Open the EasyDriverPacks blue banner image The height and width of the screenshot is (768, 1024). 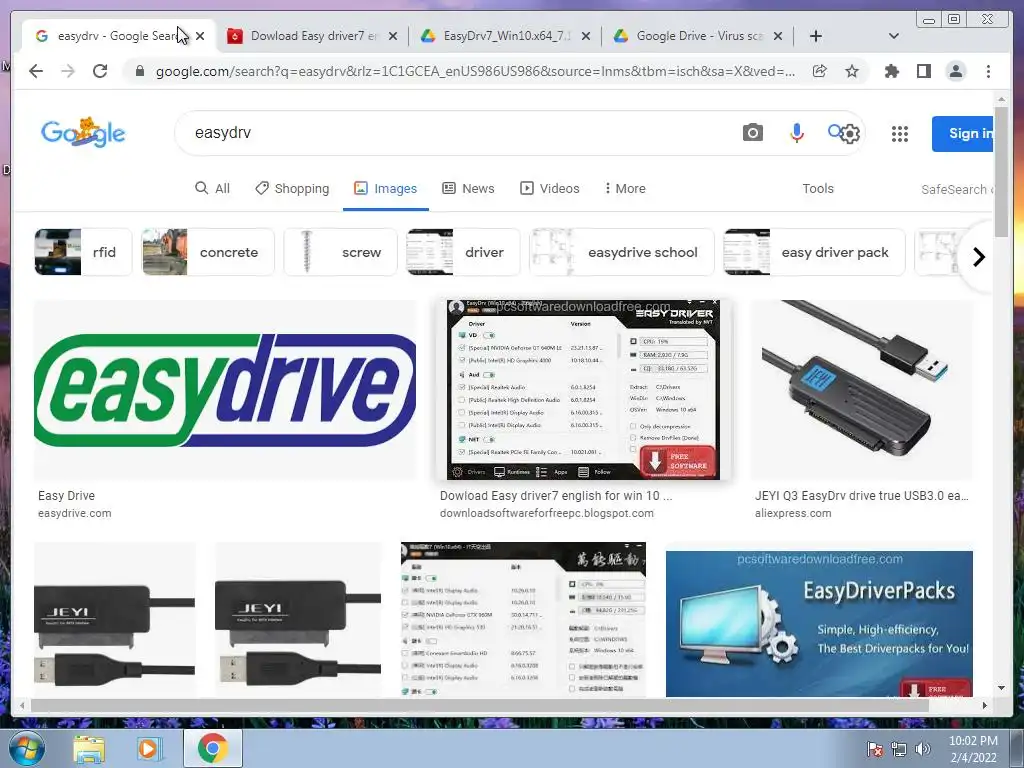[x=819, y=624]
